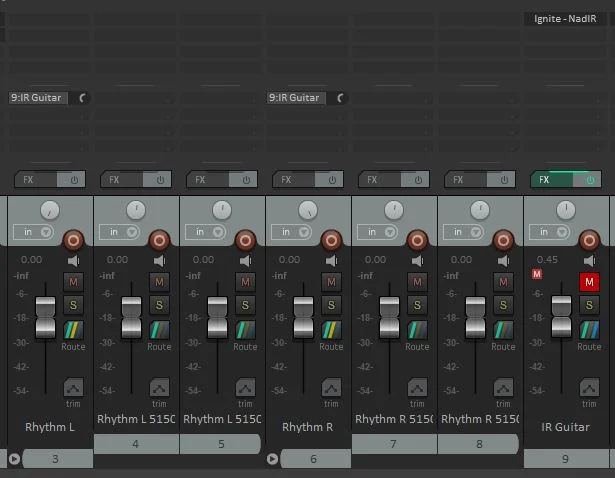Image resolution: width=615 pixels, height=478 pixels.
Task: Unmute the IR Guitar track
Action: [589, 283]
